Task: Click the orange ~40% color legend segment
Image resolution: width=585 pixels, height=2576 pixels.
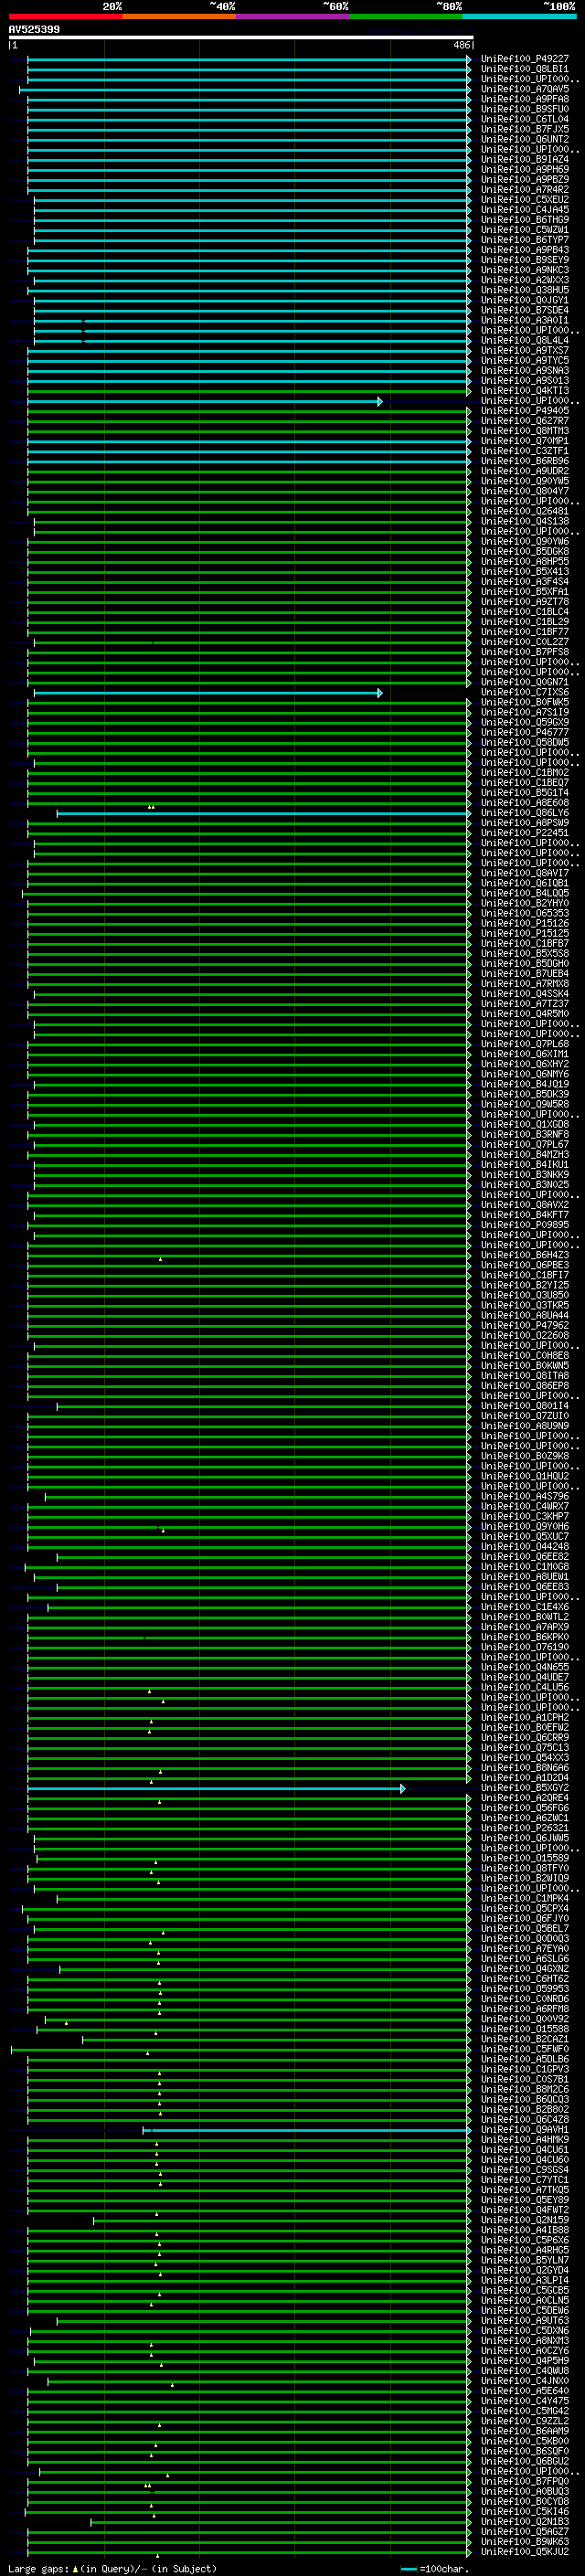Action: [179, 16]
